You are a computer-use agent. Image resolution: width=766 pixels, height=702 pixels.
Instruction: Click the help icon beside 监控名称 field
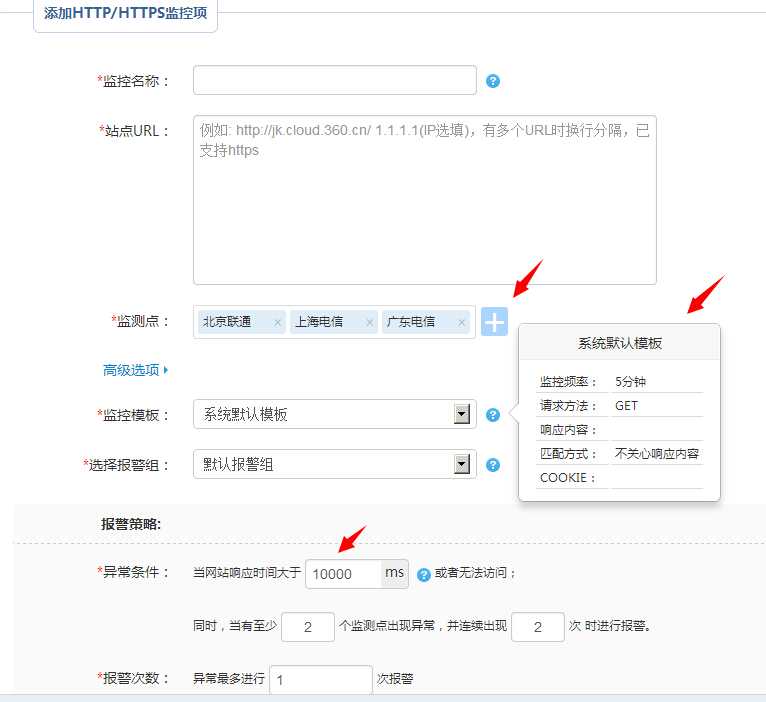point(492,81)
